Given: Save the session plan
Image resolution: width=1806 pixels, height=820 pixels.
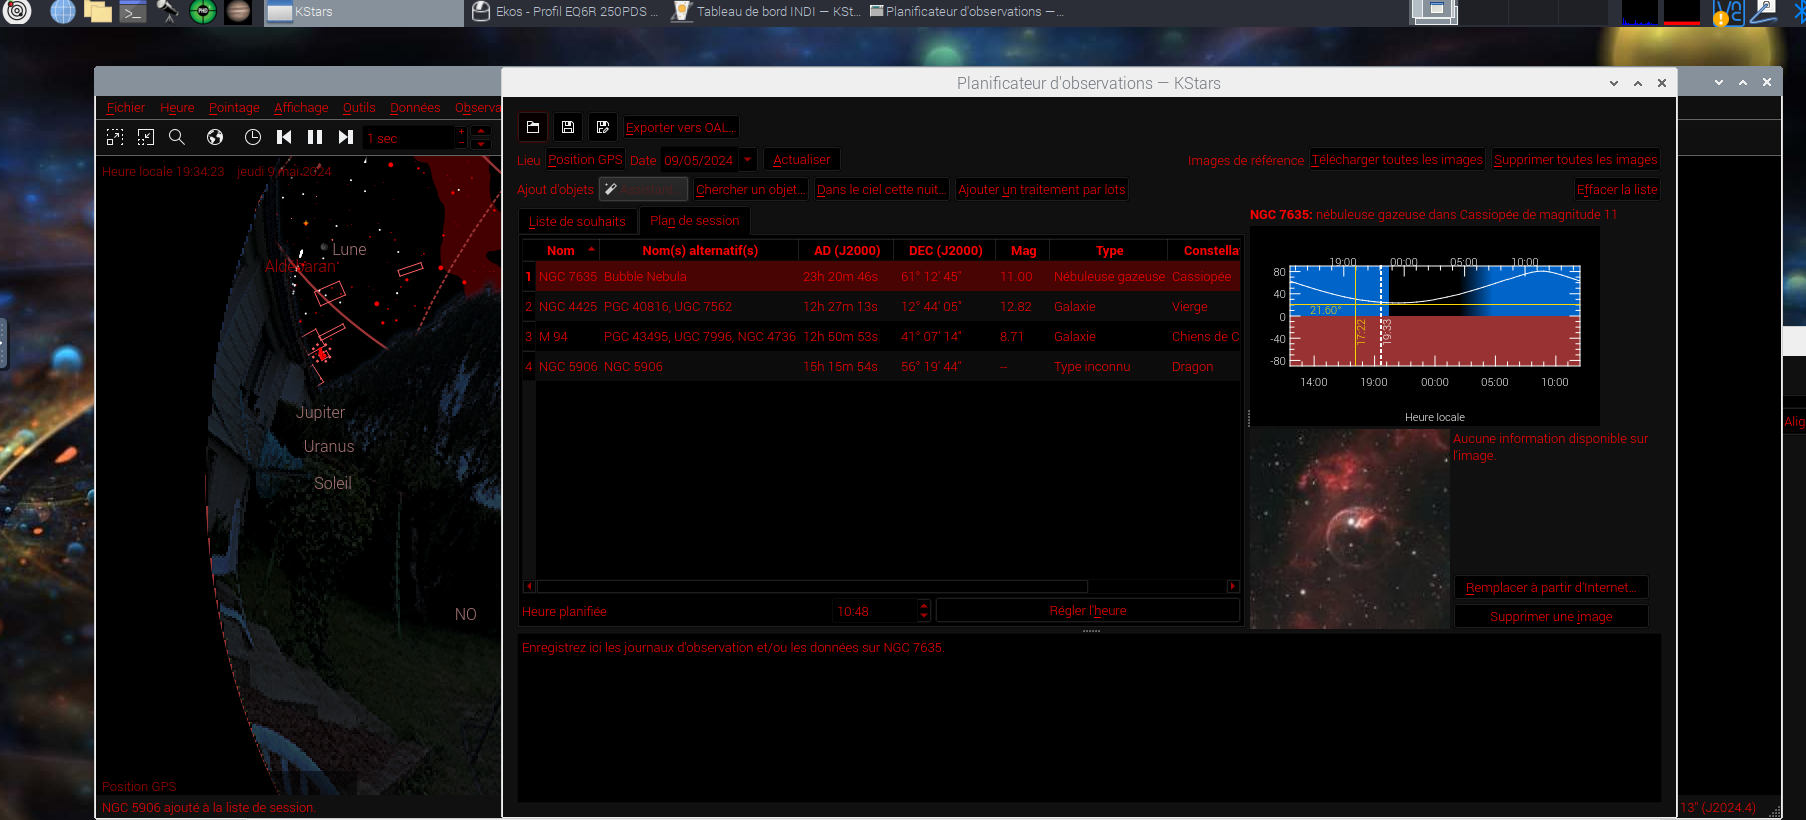Looking at the screenshot, I should tap(568, 127).
